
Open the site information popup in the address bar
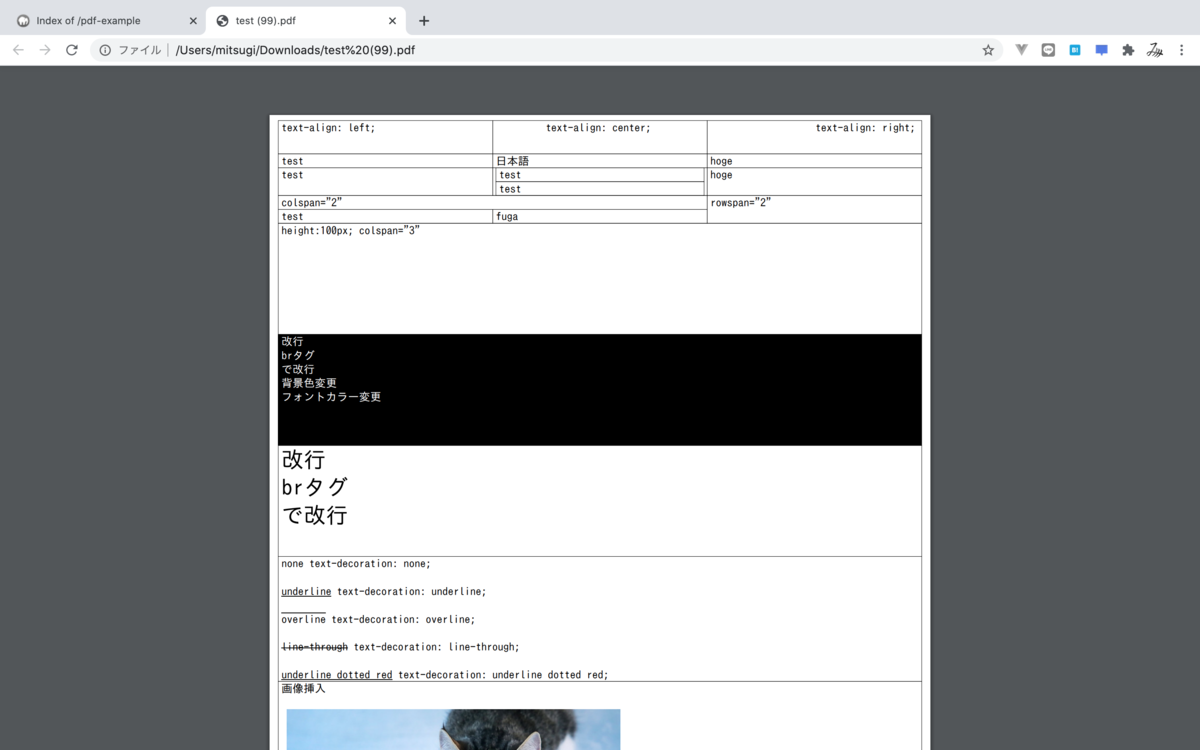pos(106,49)
